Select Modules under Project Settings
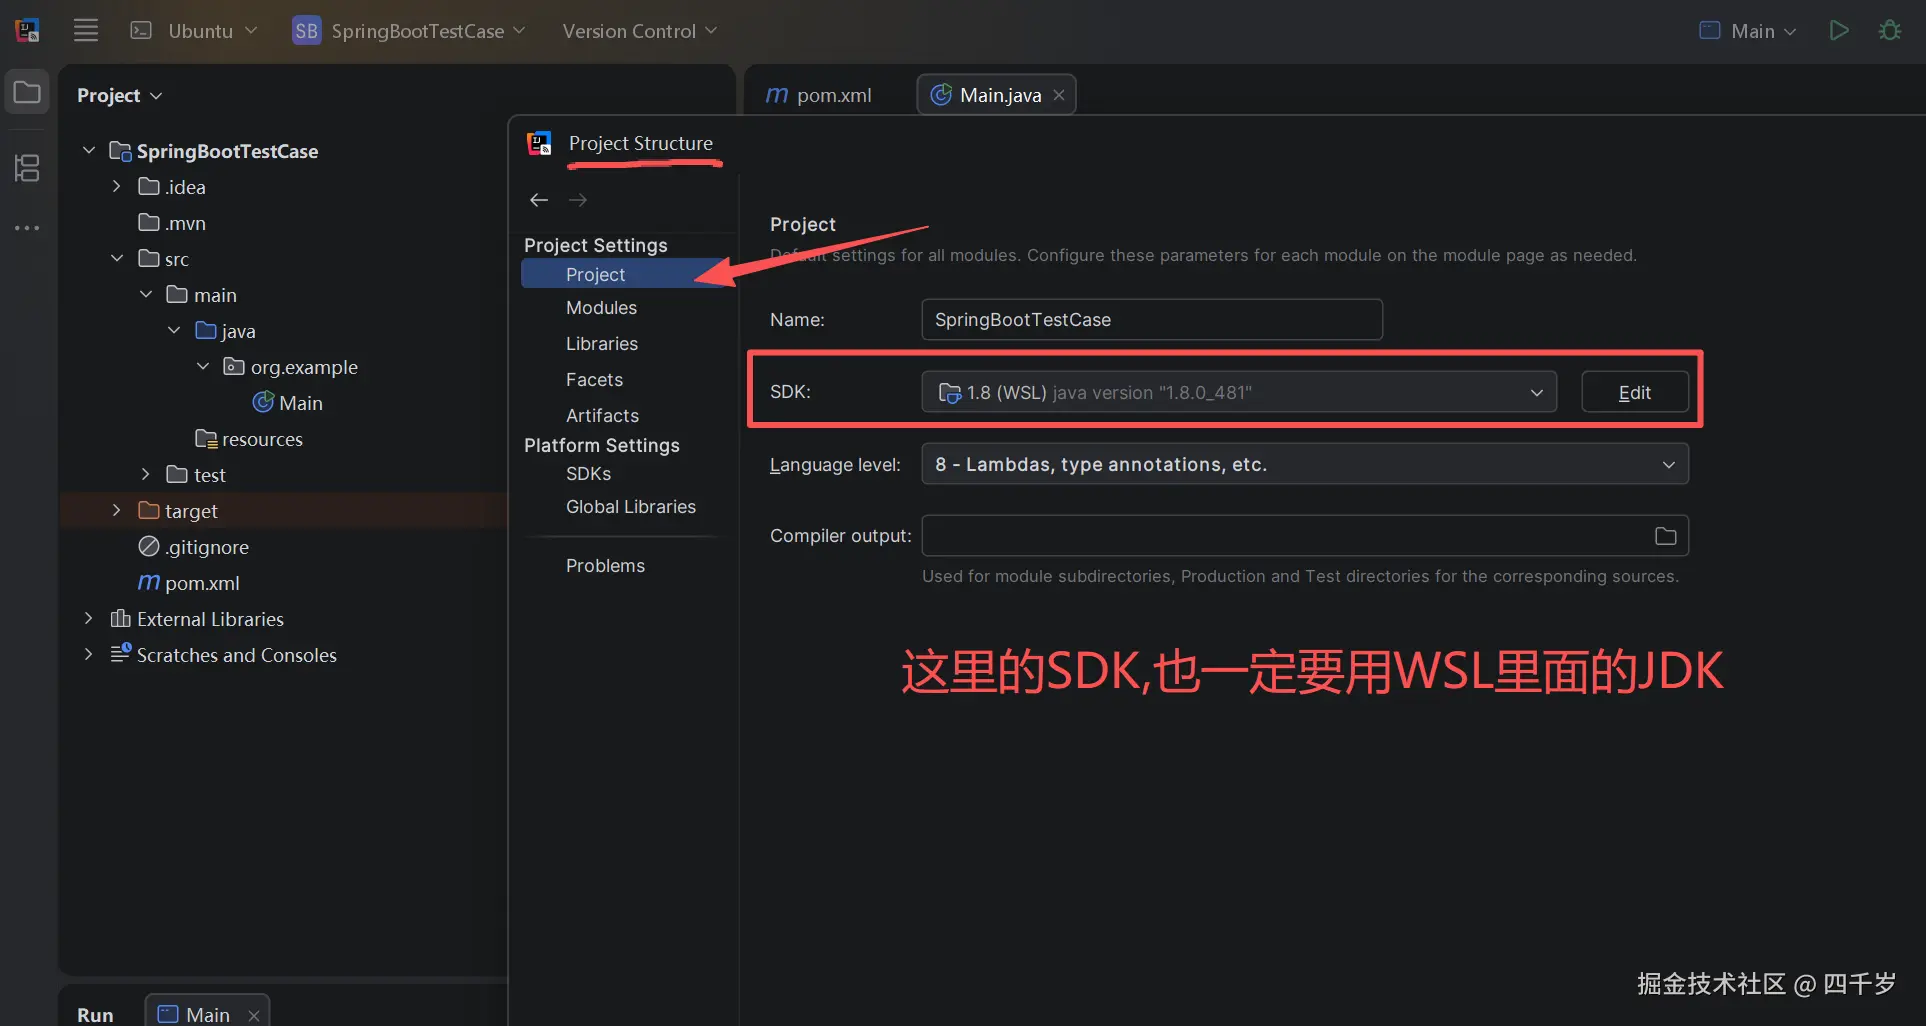 (x=601, y=308)
